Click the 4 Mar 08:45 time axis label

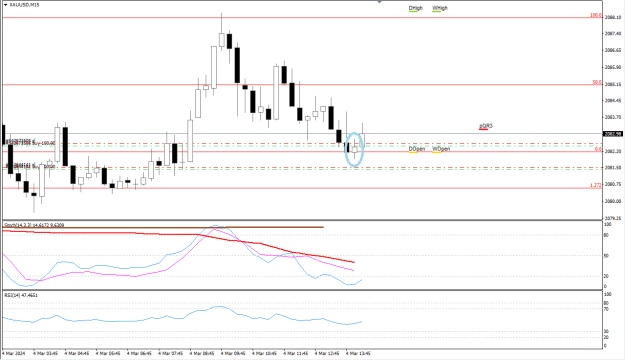pyautogui.click(x=202, y=353)
